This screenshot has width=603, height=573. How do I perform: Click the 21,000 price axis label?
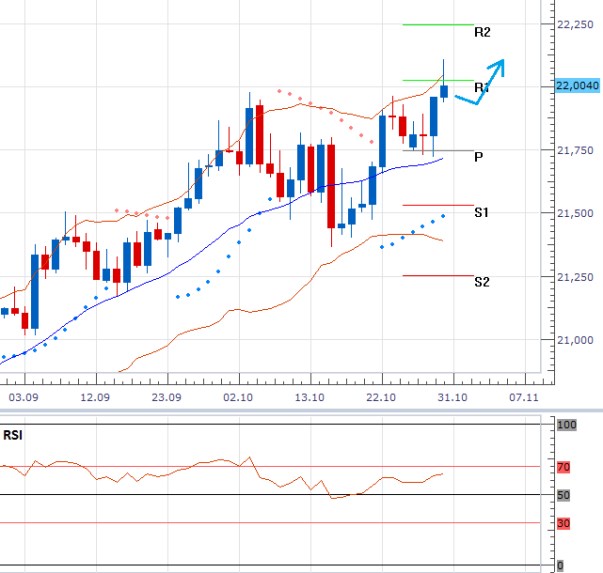point(575,340)
